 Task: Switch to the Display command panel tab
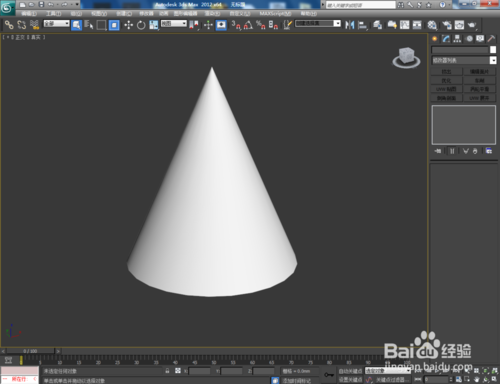480,39
